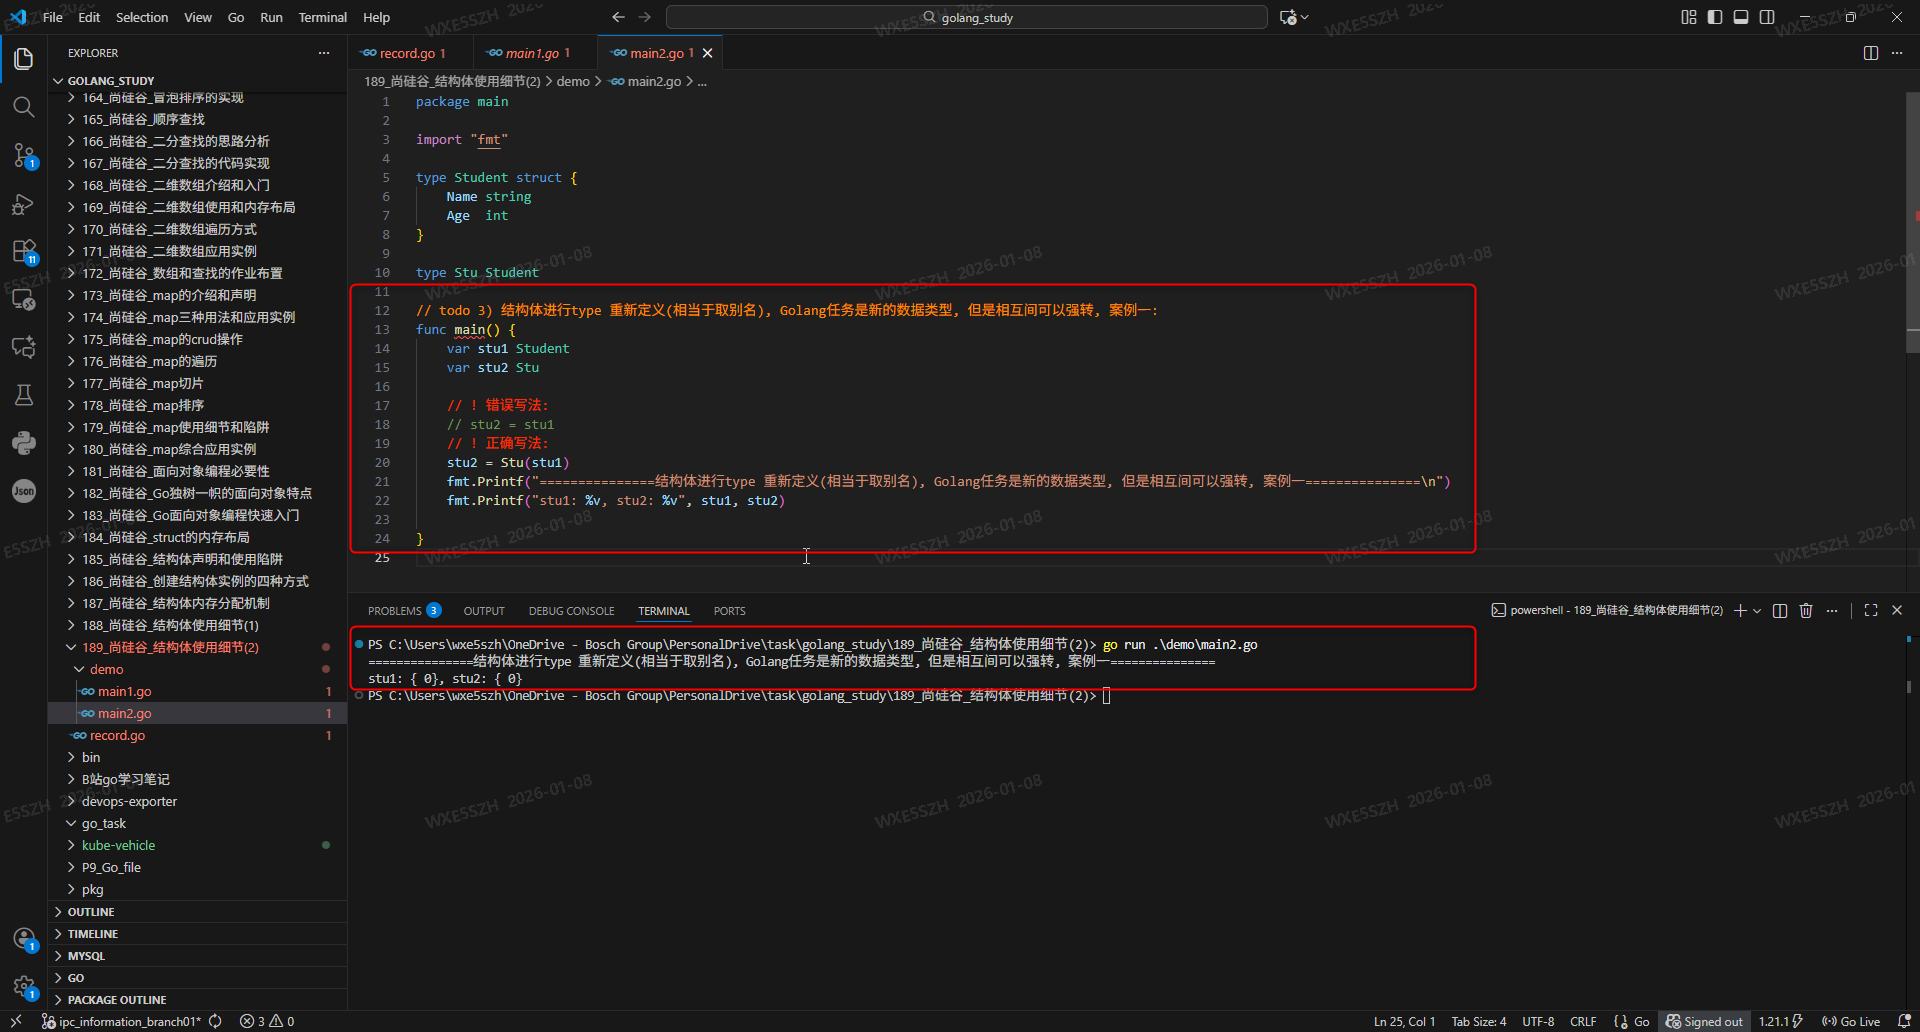
Task: Collapse folder 189_尚硅谷_结构体使用细节(2)
Action: tap(198, 647)
